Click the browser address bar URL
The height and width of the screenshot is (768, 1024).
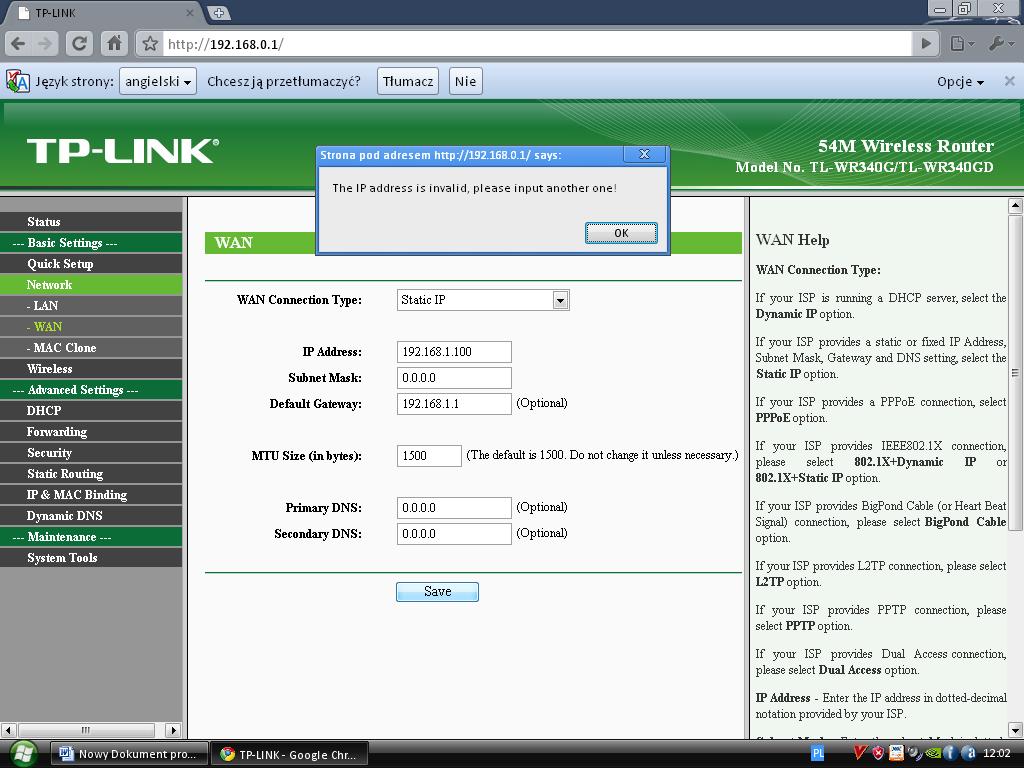click(536, 44)
